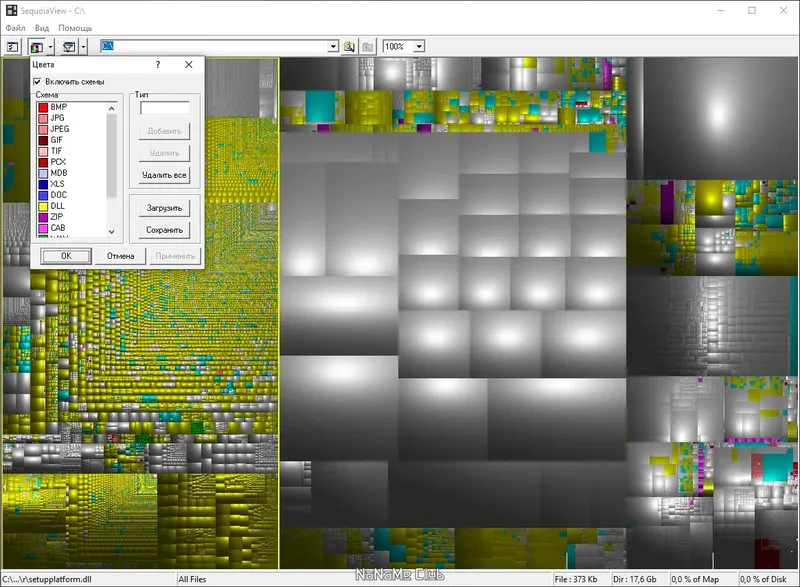Click the up folder toolbar icon
Screen dimensions: 800x587
tap(367, 47)
